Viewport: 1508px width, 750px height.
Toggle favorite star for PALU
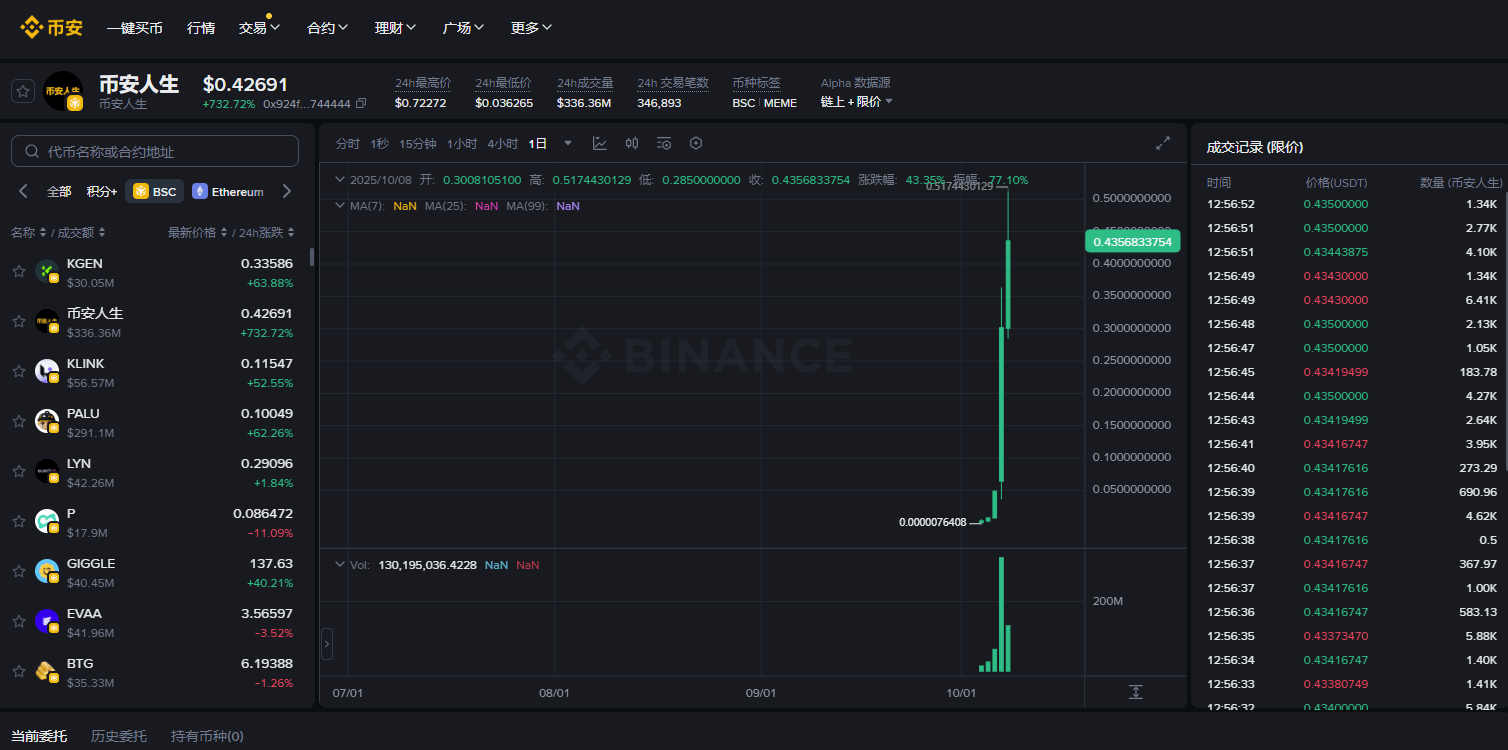click(x=19, y=421)
